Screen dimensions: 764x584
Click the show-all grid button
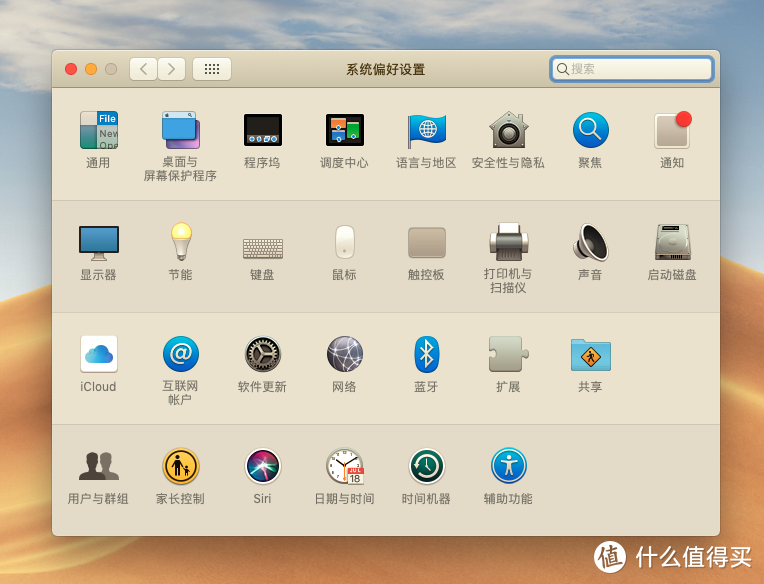212,69
